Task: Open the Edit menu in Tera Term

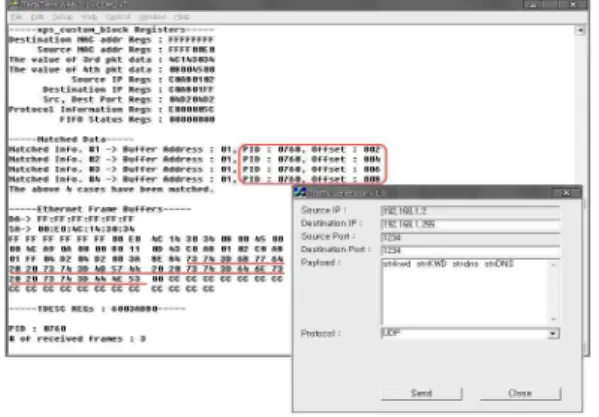Action: pyautogui.click(x=37, y=17)
